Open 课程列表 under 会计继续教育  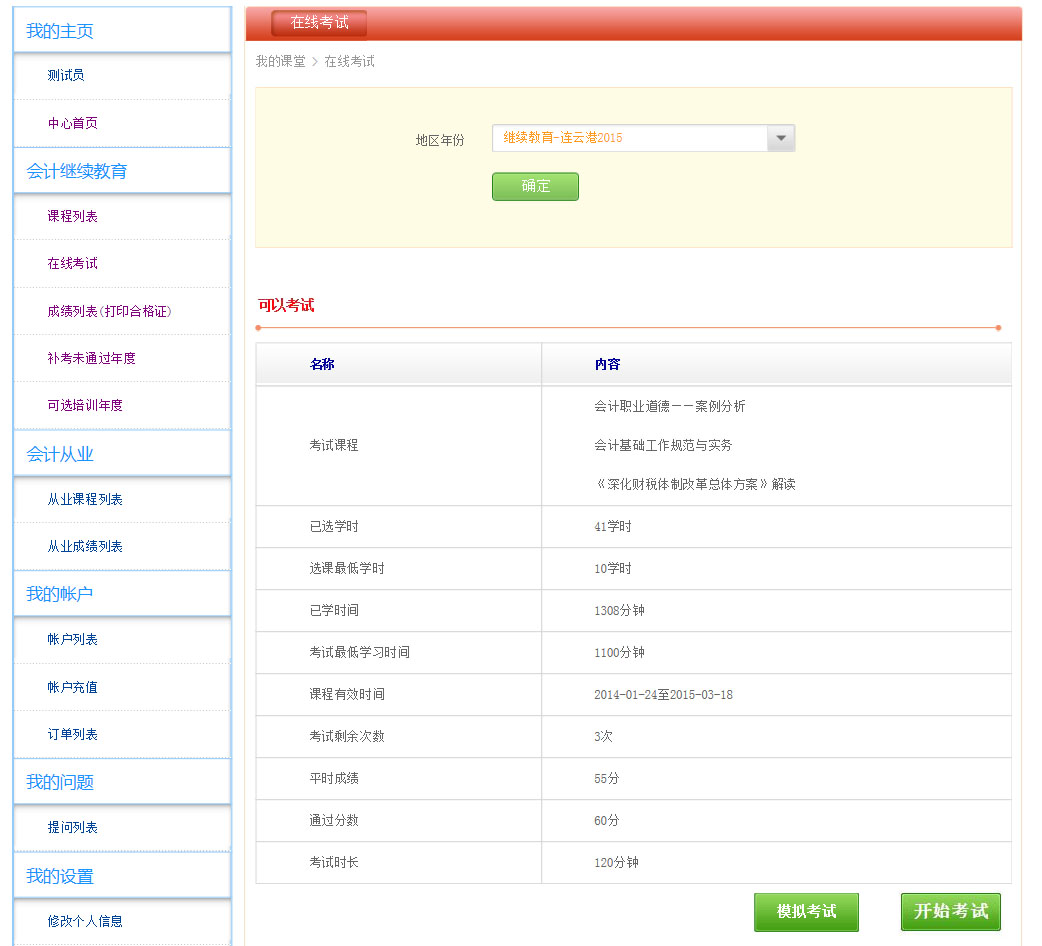tap(73, 217)
